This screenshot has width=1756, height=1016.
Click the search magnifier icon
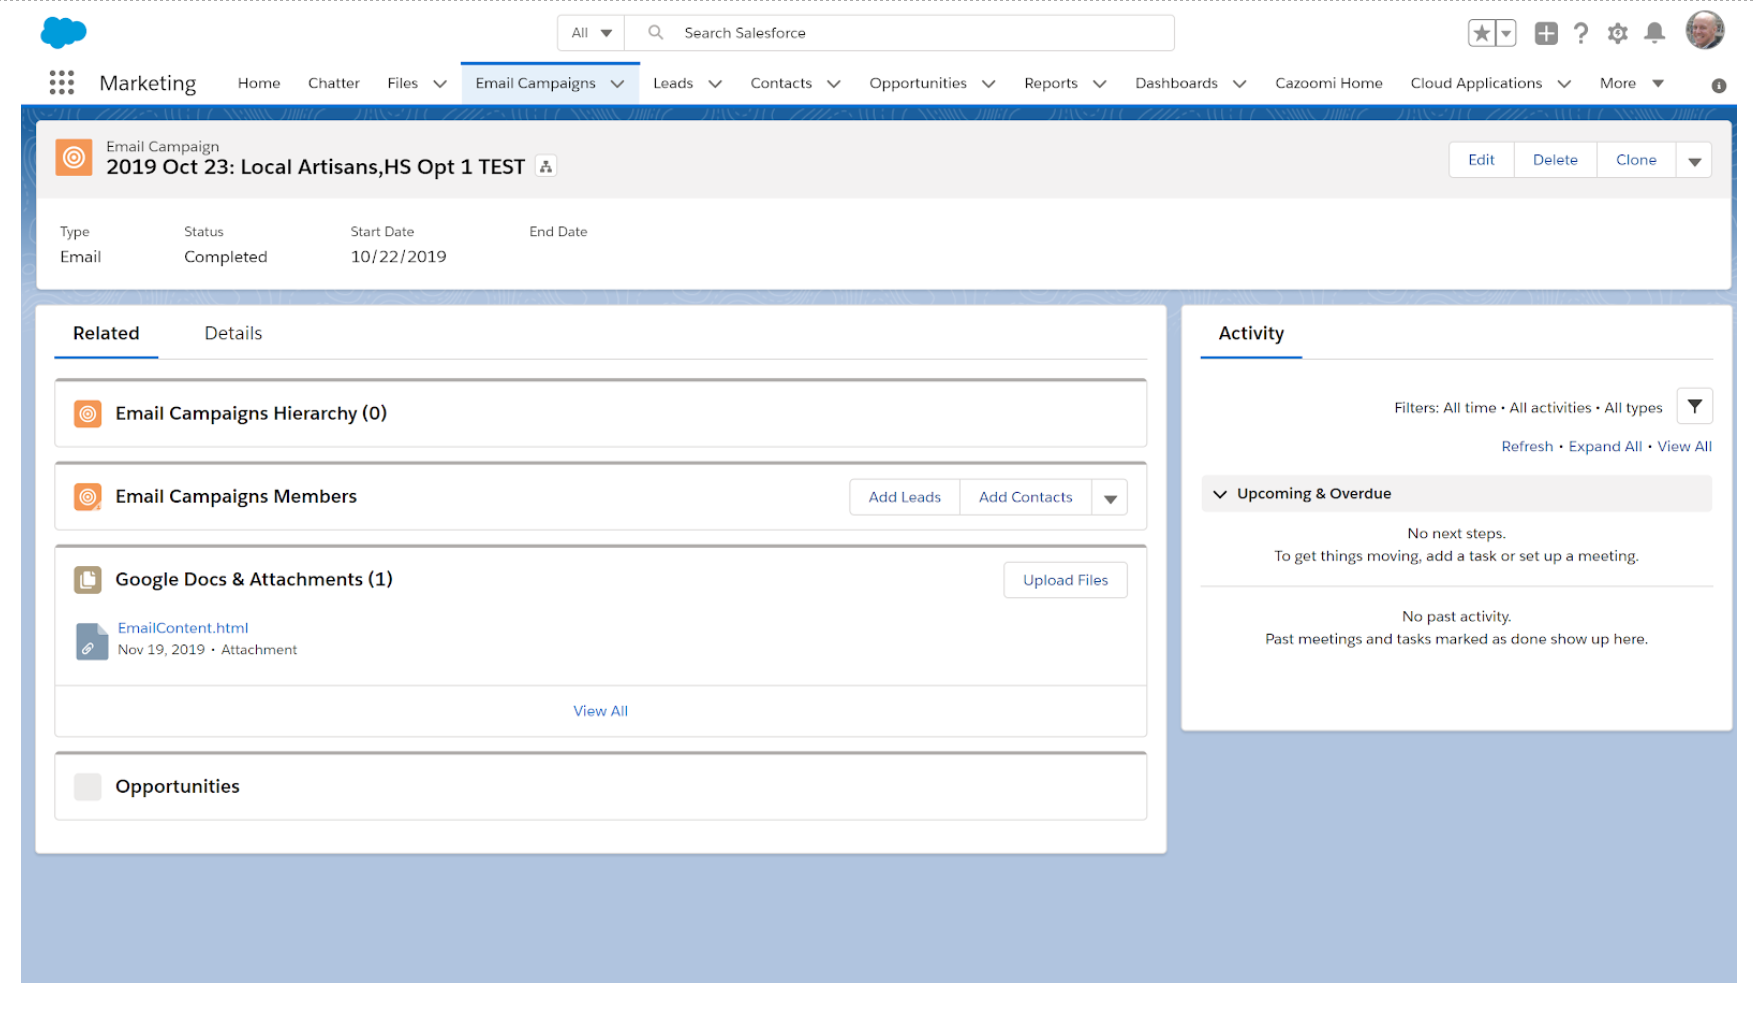(x=656, y=32)
